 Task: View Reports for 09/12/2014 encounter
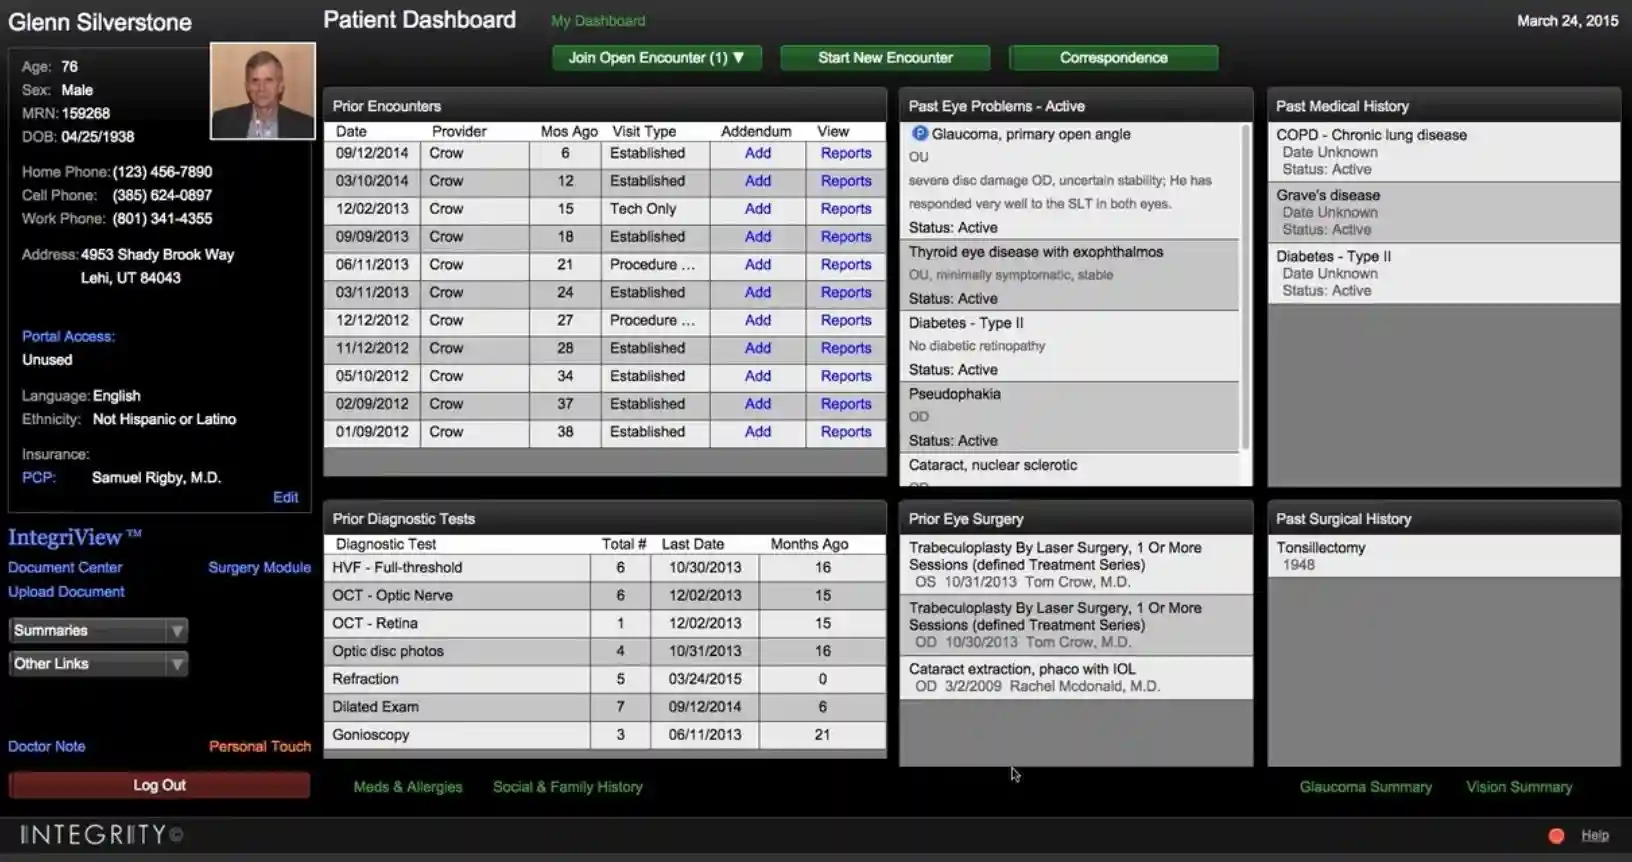[x=846, y=153]
